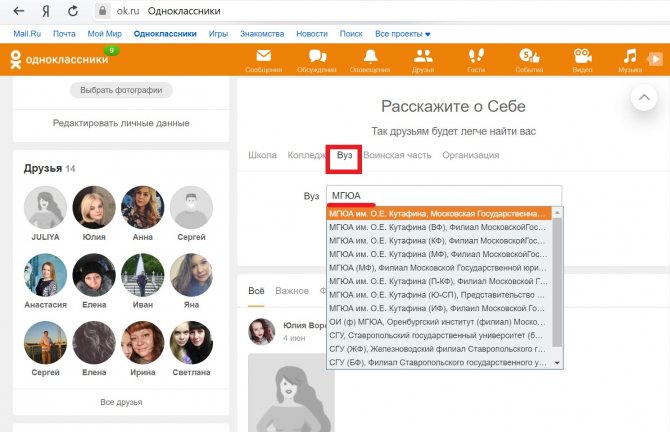Click the padlock security icon
Image resolution: width=670 pixels, height=432 pixels.
(x=103, y=11)
